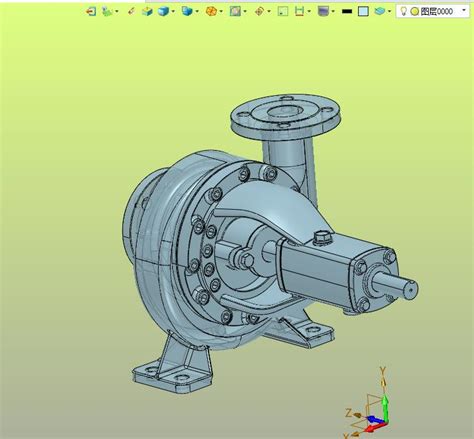Select the small pencil brush icon

coord(131,11)
